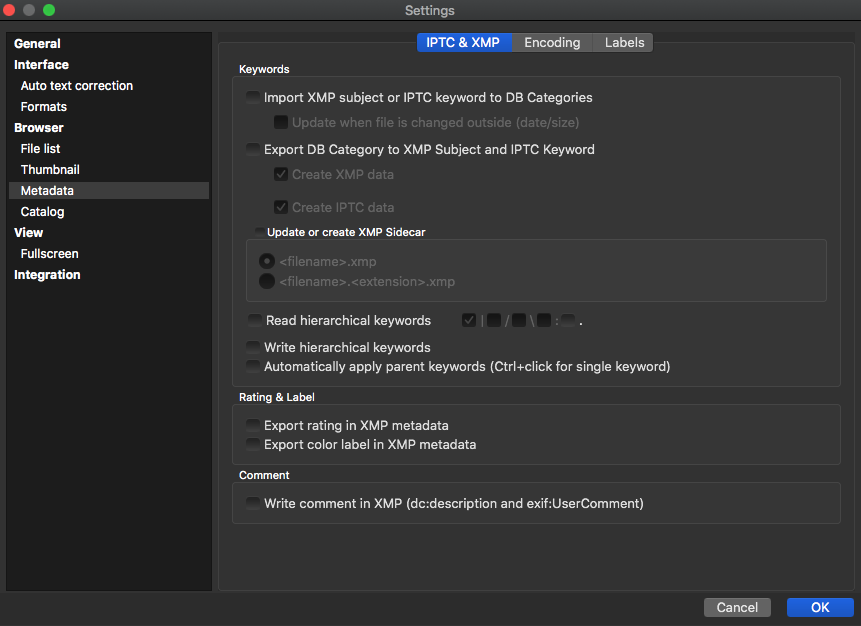
Task: Toggle Update or create XMP Sidecar checkbox
Action: (259, 232)
